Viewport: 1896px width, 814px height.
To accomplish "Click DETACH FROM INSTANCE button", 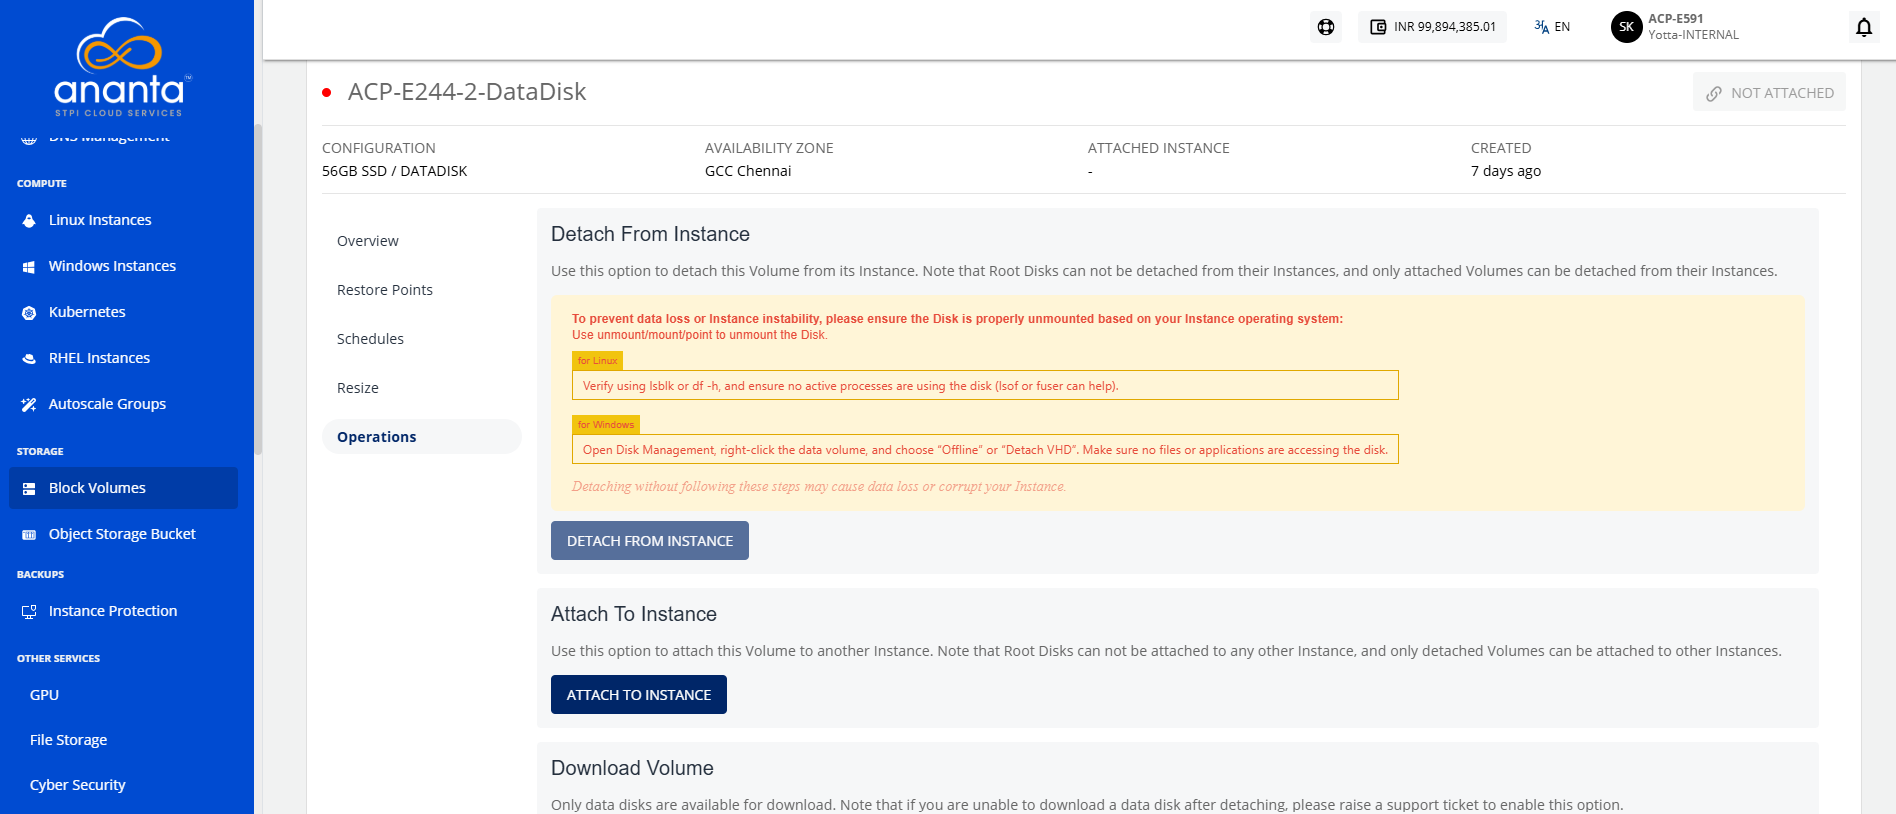I will [x=650, y=541].
